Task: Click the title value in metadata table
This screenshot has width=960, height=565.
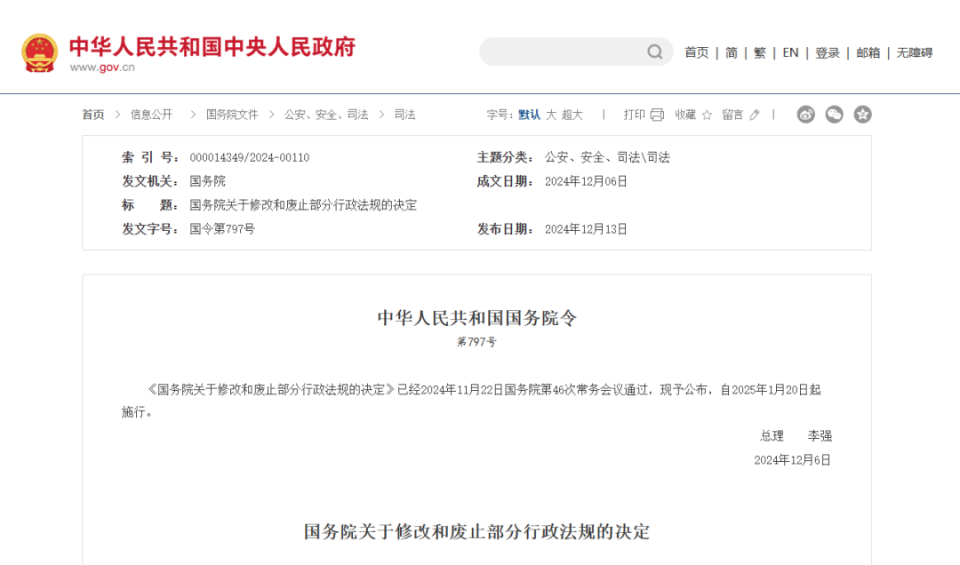Action: (x=303, y=205)
